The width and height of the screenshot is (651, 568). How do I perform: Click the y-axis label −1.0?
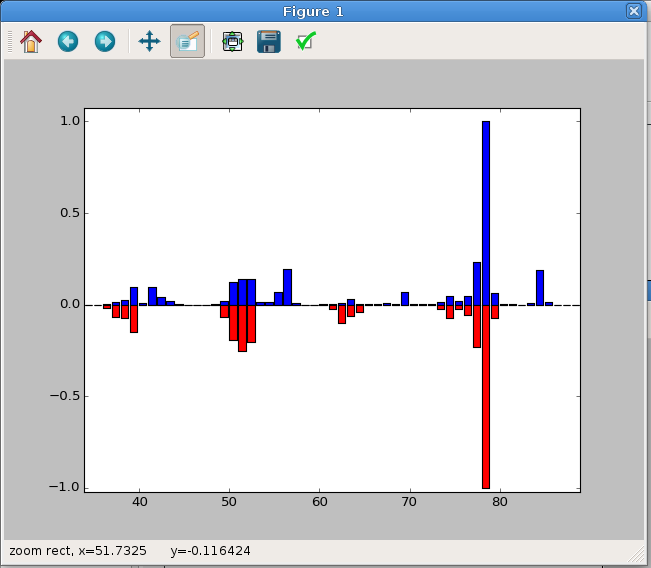click(65, 487)
